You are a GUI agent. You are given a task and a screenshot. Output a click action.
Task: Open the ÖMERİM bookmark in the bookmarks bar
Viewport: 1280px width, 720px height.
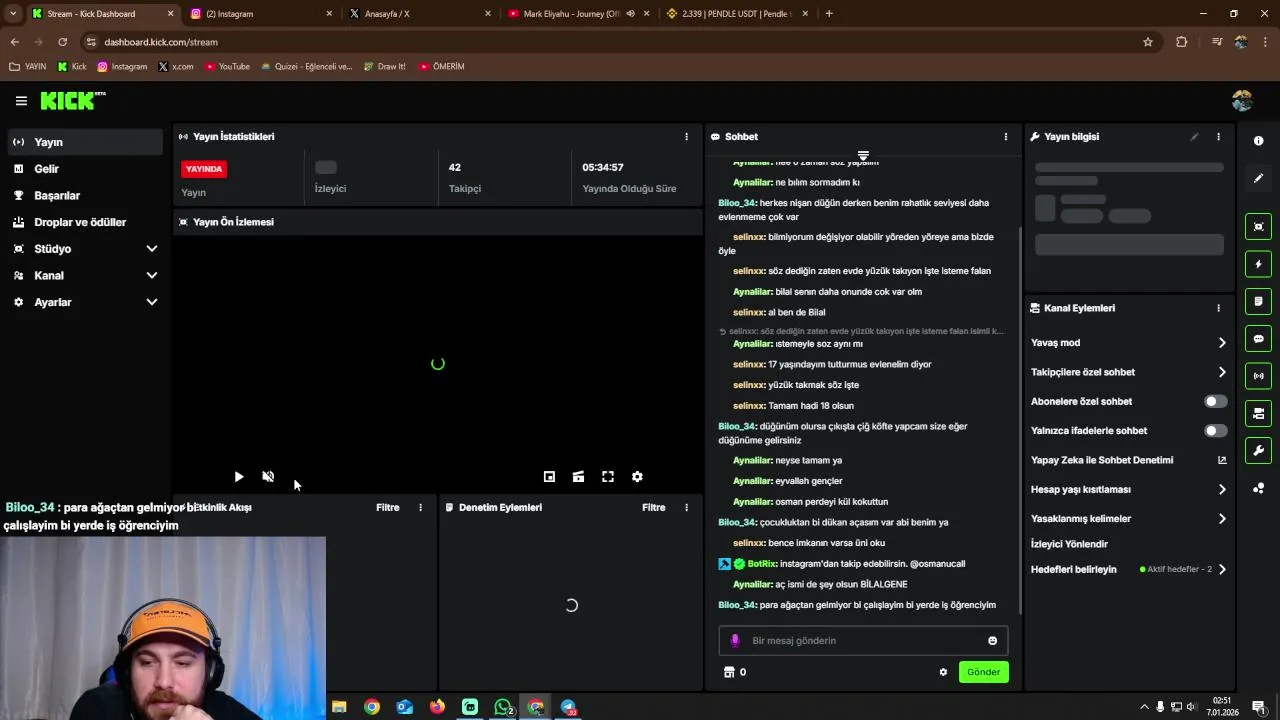[x=441, y=67]
